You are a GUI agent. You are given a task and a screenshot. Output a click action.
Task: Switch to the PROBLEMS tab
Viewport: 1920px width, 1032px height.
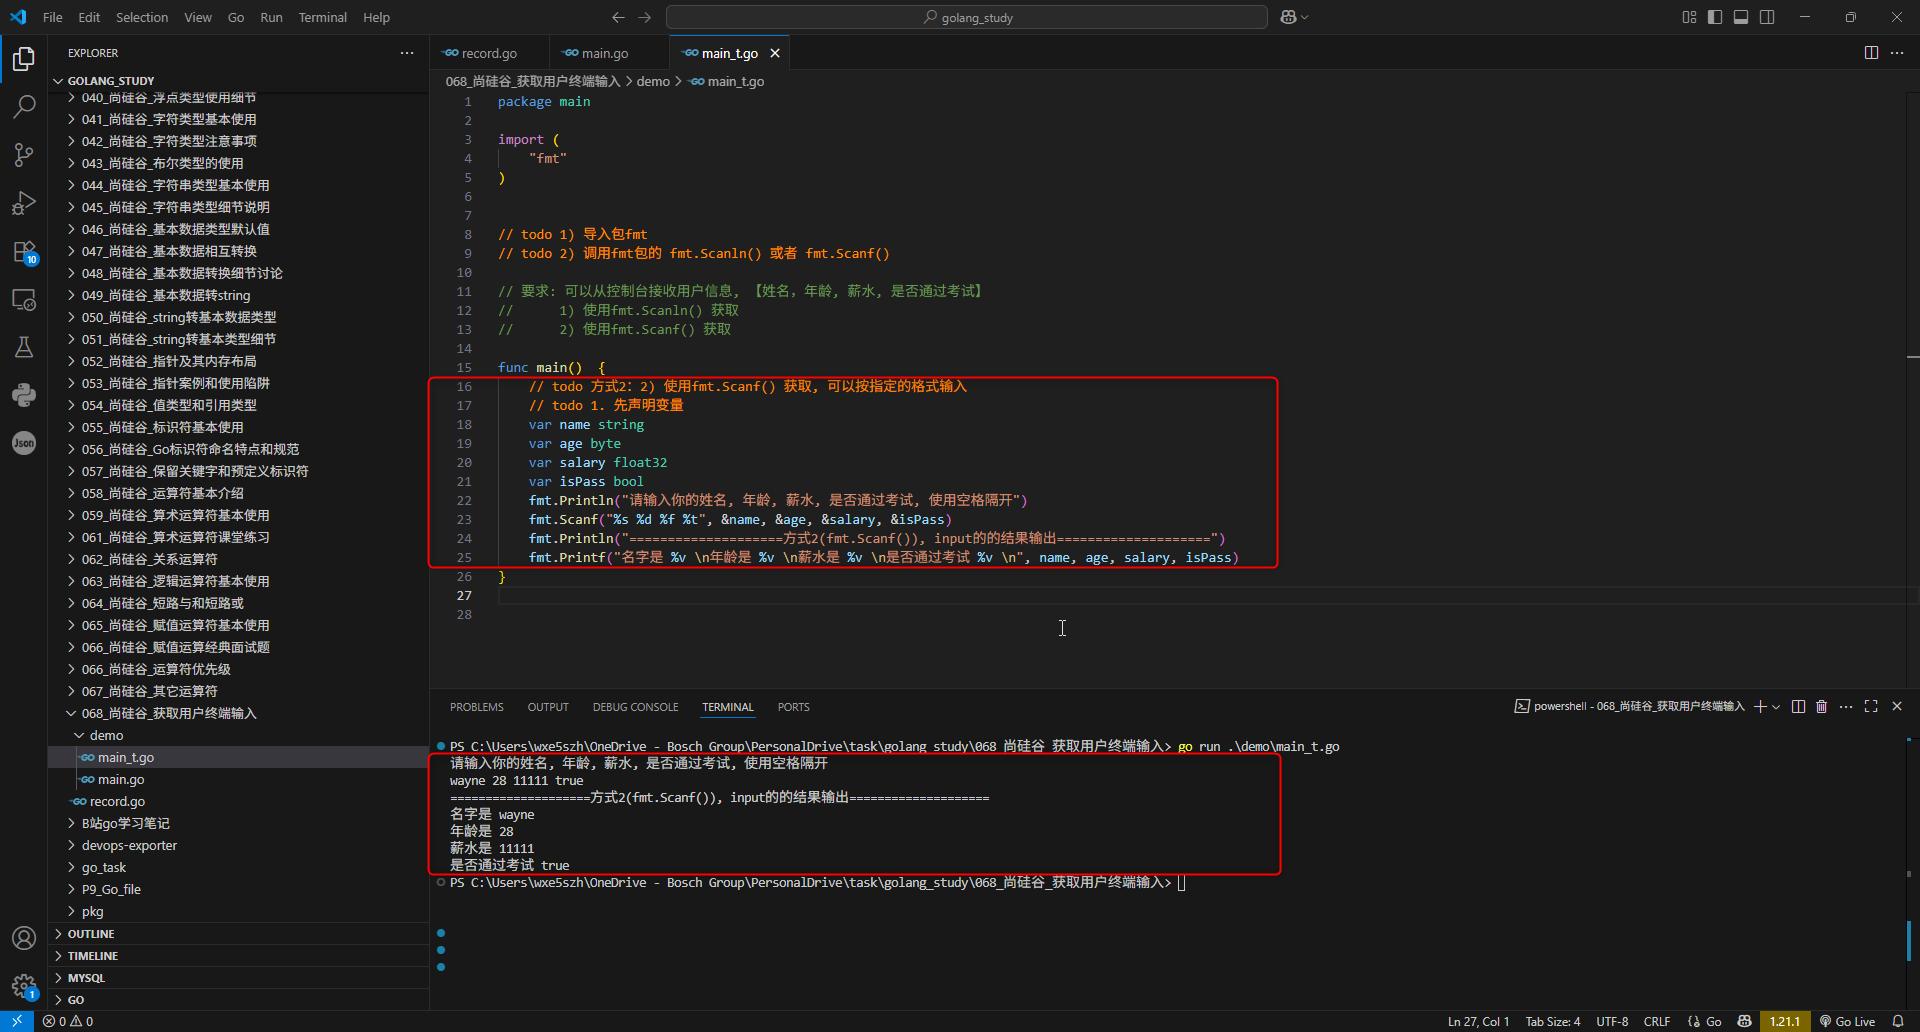coord(477,707)
